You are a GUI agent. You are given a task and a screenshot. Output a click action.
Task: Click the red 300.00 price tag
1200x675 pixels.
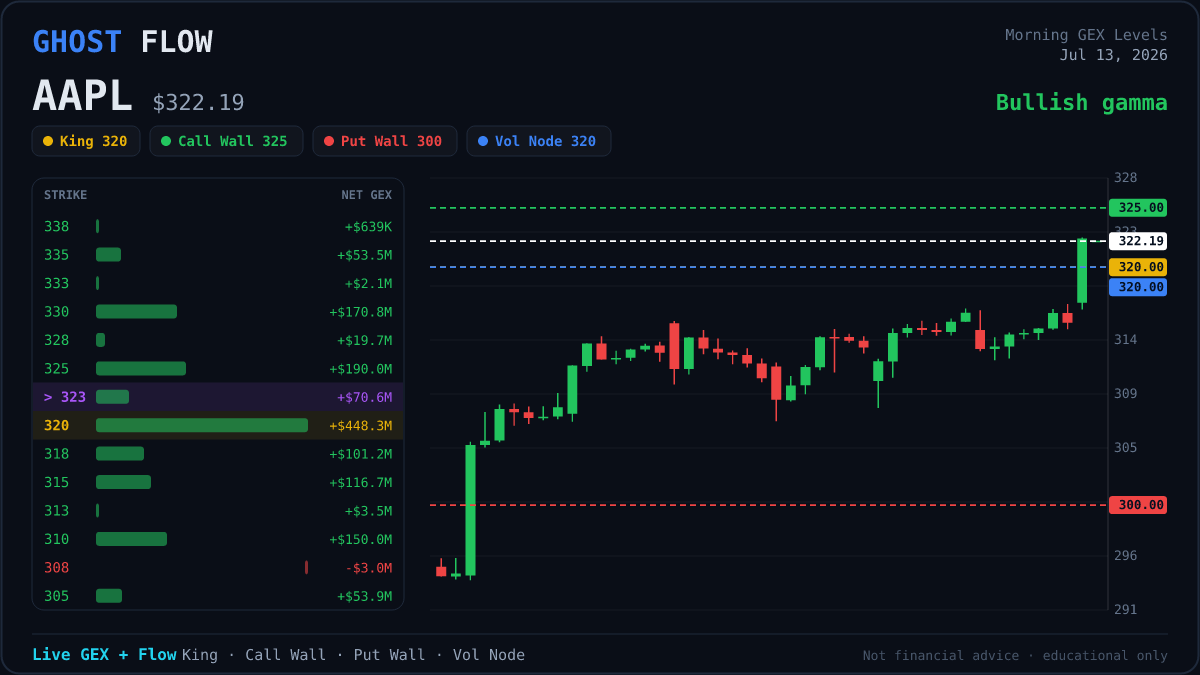click(x=1138, y=505)
